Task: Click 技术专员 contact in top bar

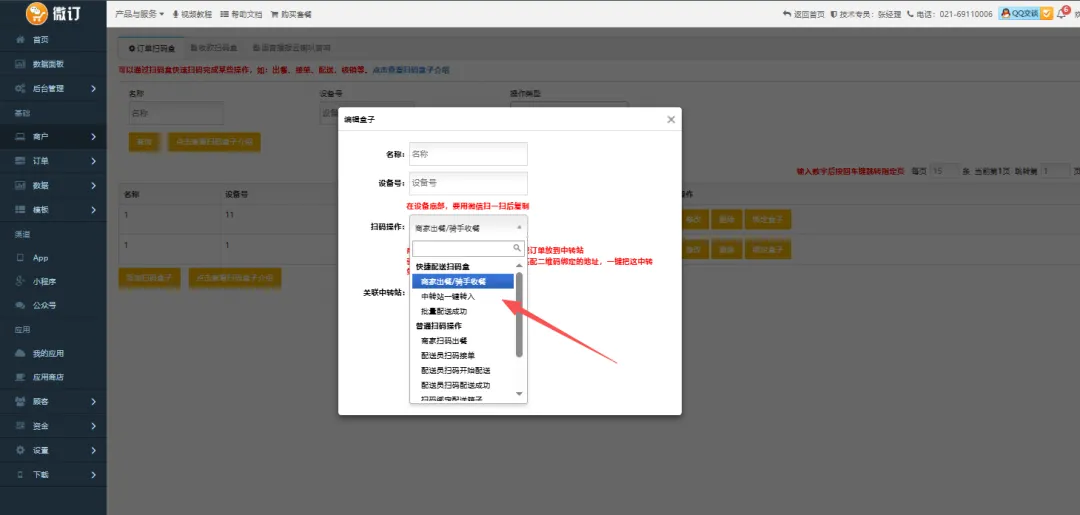Action: coord(866,14)
